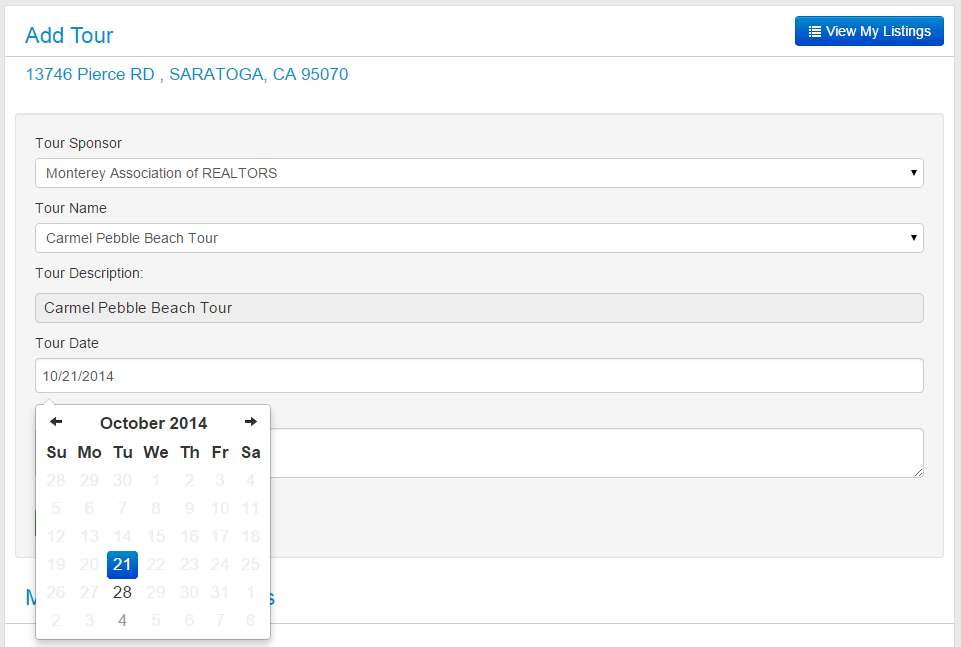Click disabled date 31 in calendar
This screenshot has height=647, width=961.
[x=219, y=592]
